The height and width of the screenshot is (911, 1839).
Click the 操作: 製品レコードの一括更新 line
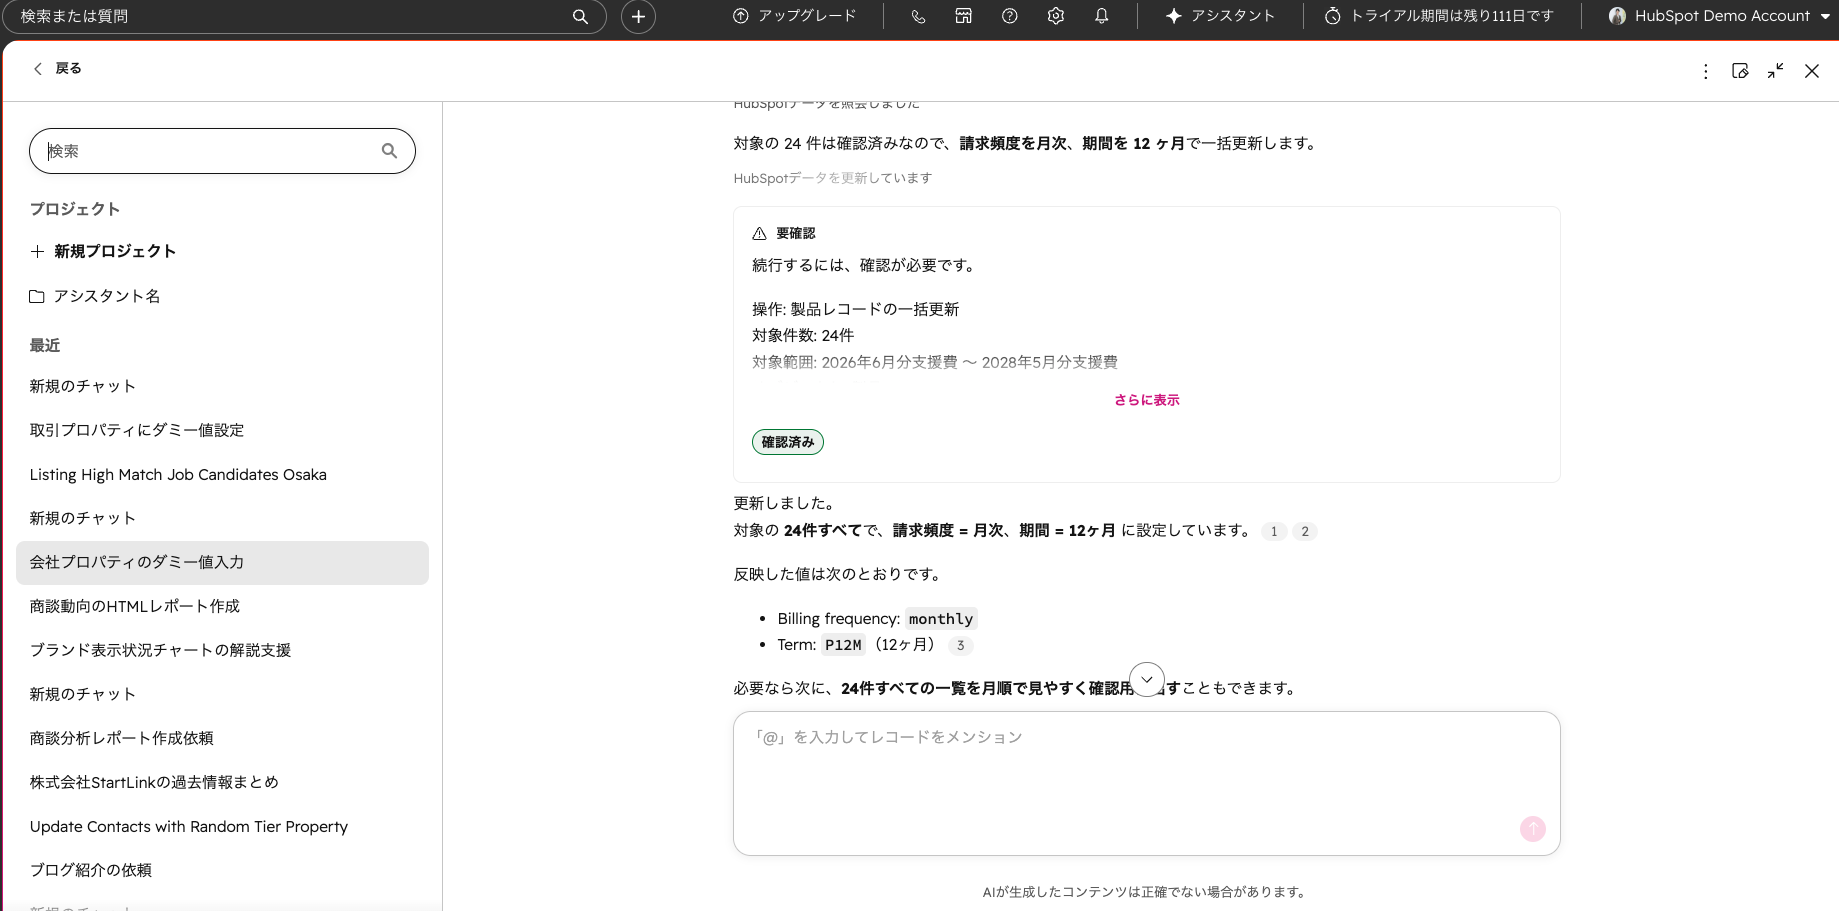click(x=856, y=310)
